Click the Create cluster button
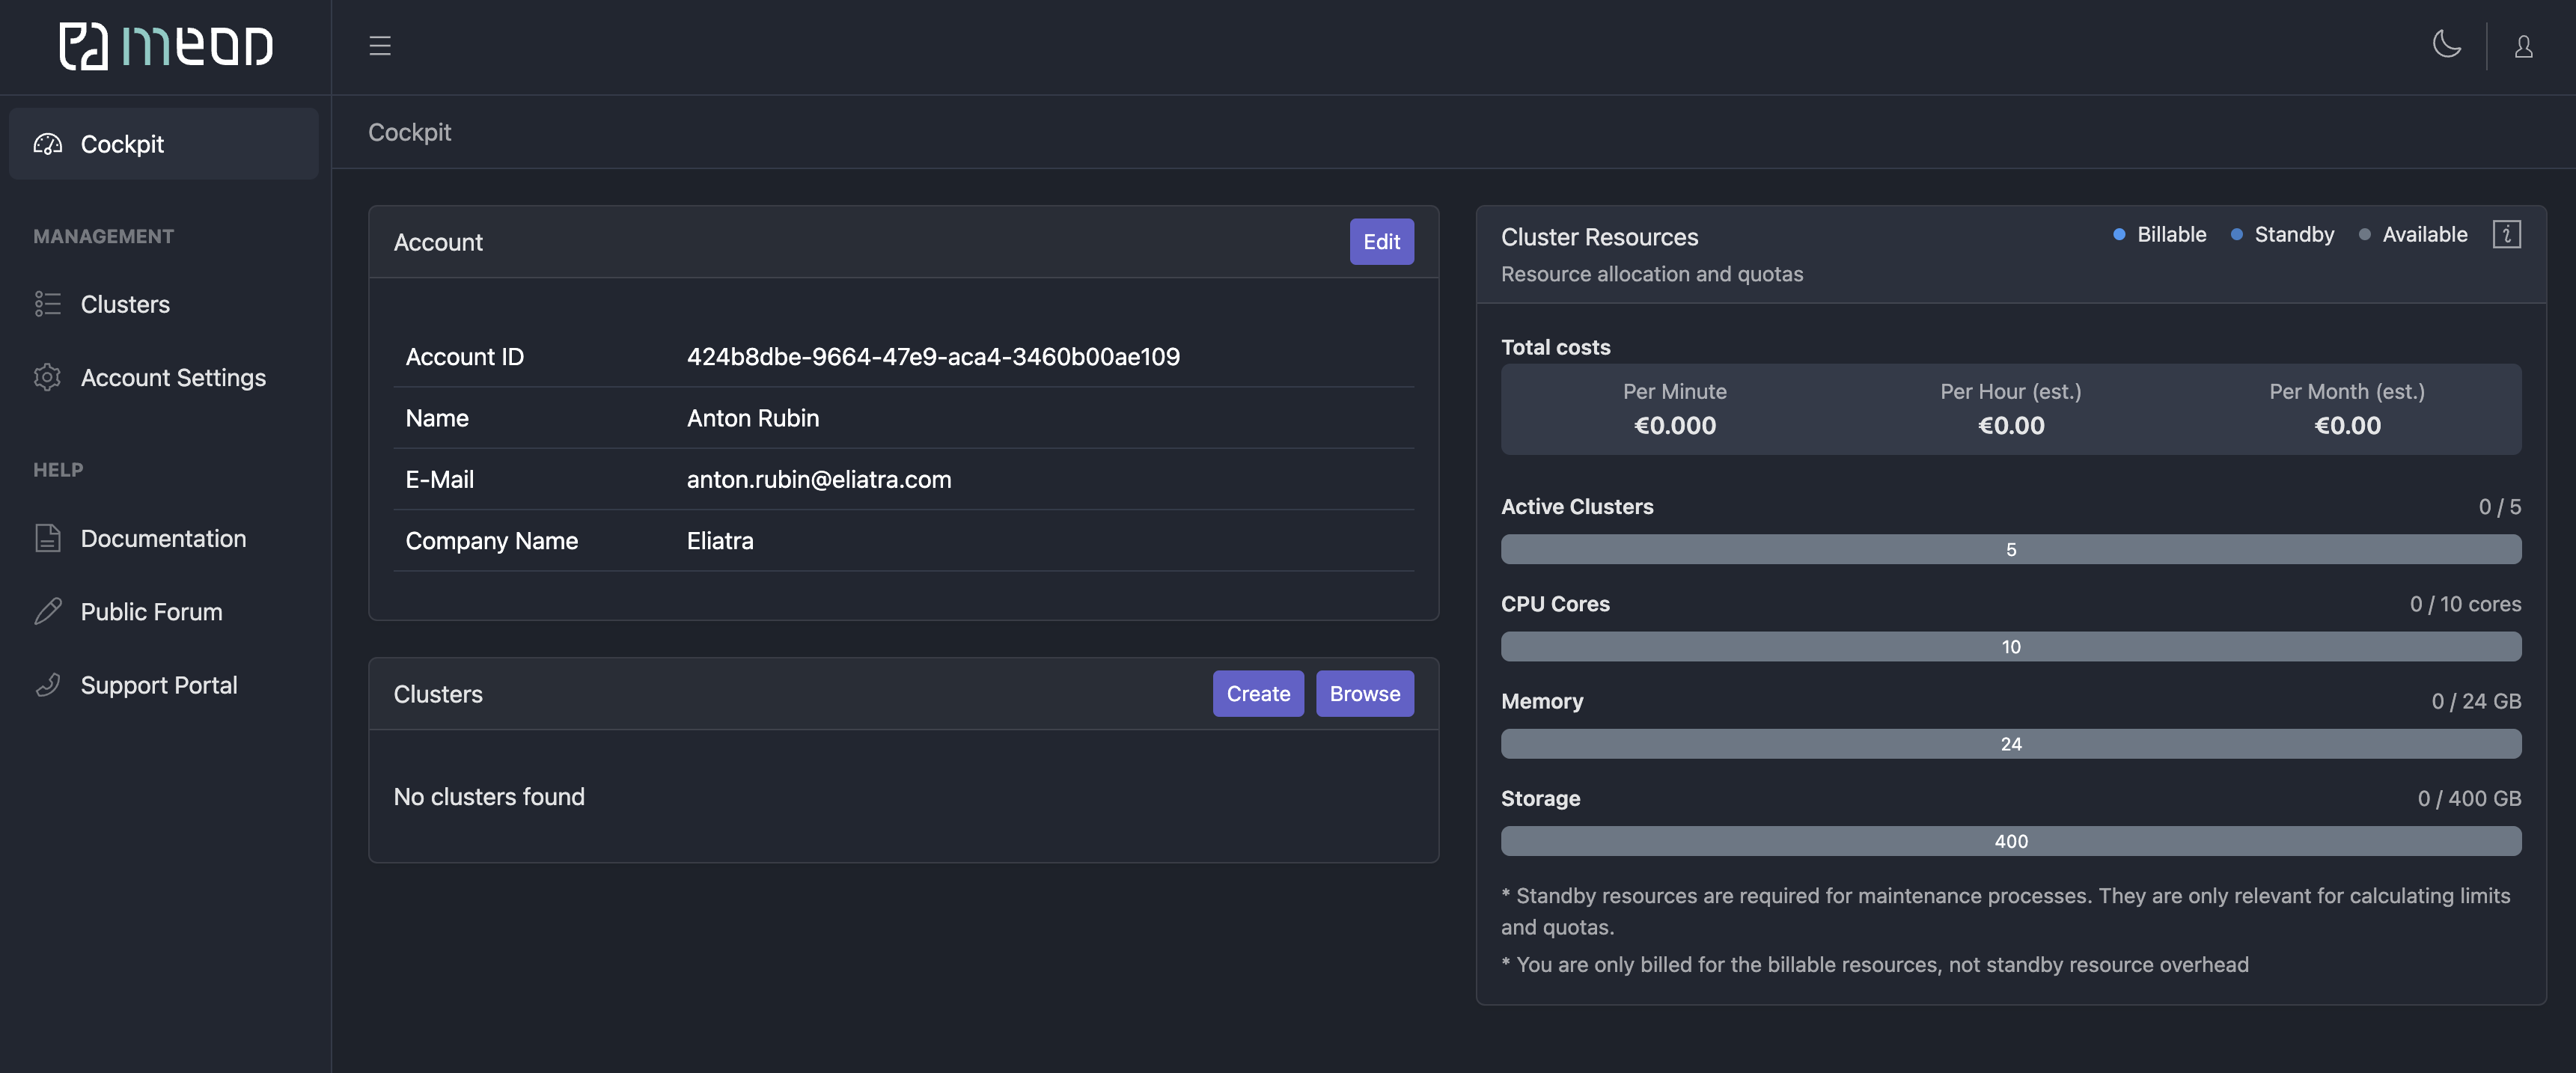The width and height of the screenshot is (2576, 1073). (1258, 694)
